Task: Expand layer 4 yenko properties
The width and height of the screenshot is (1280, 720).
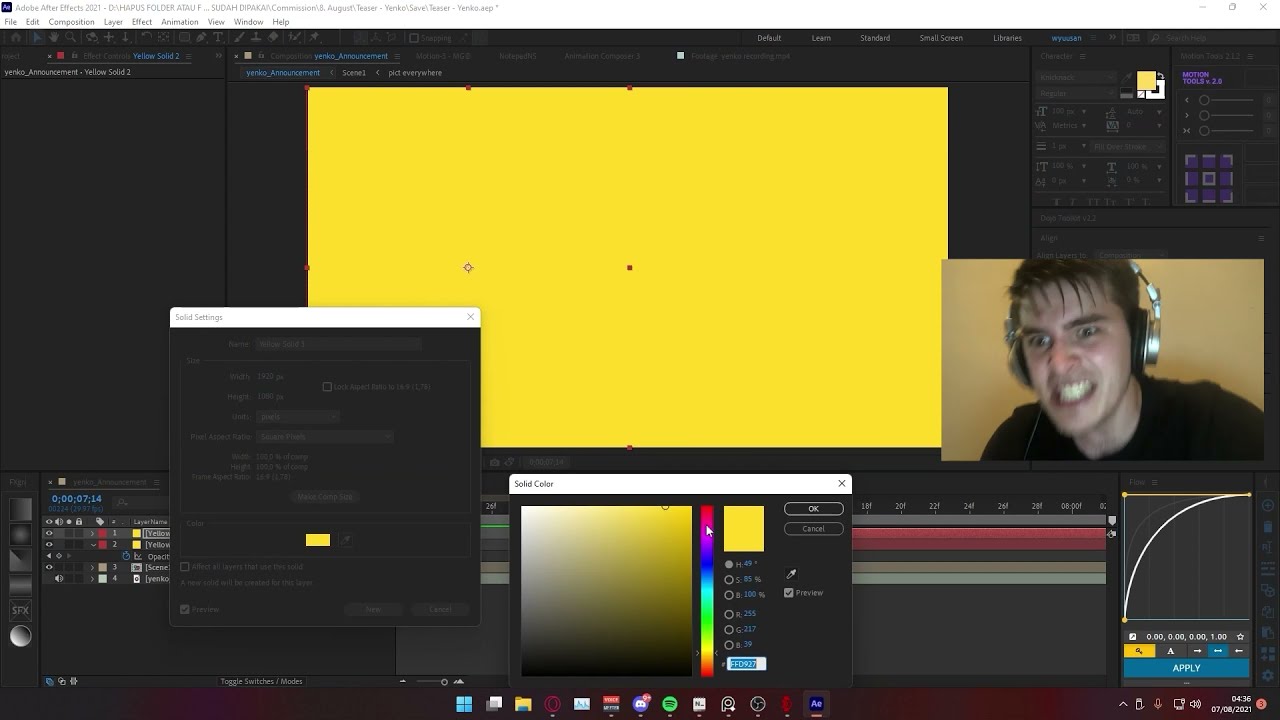Action: tap(92, 579)
